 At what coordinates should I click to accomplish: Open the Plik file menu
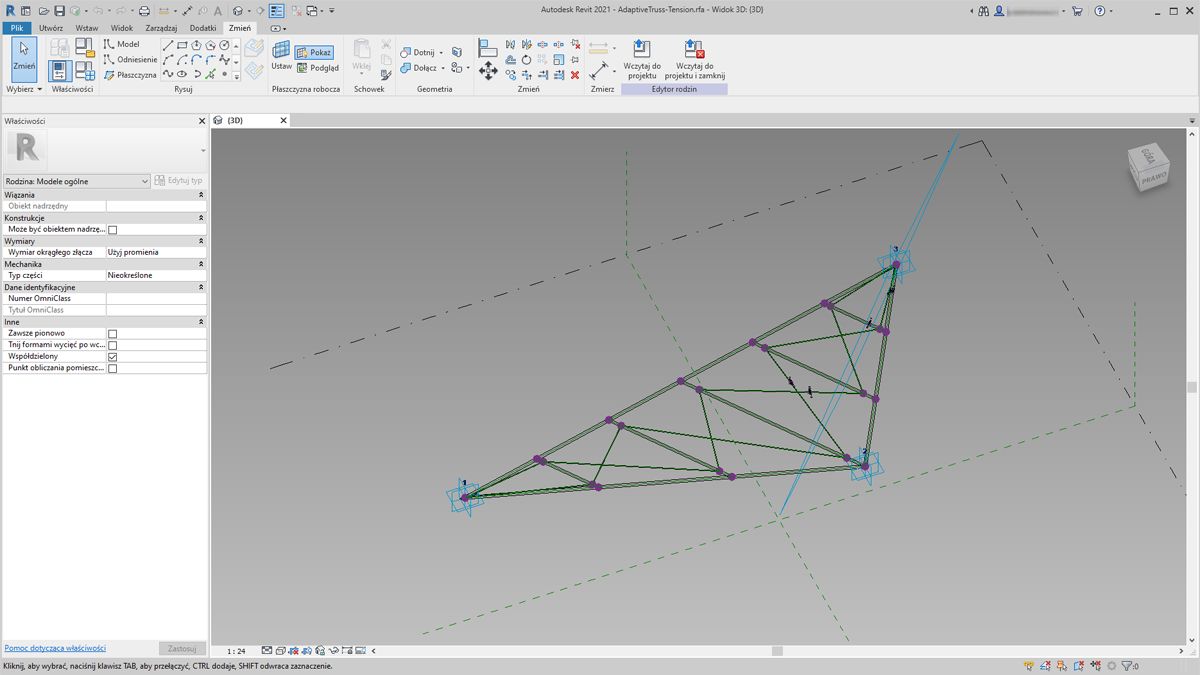pyautogui.click(x=16, y=28)
